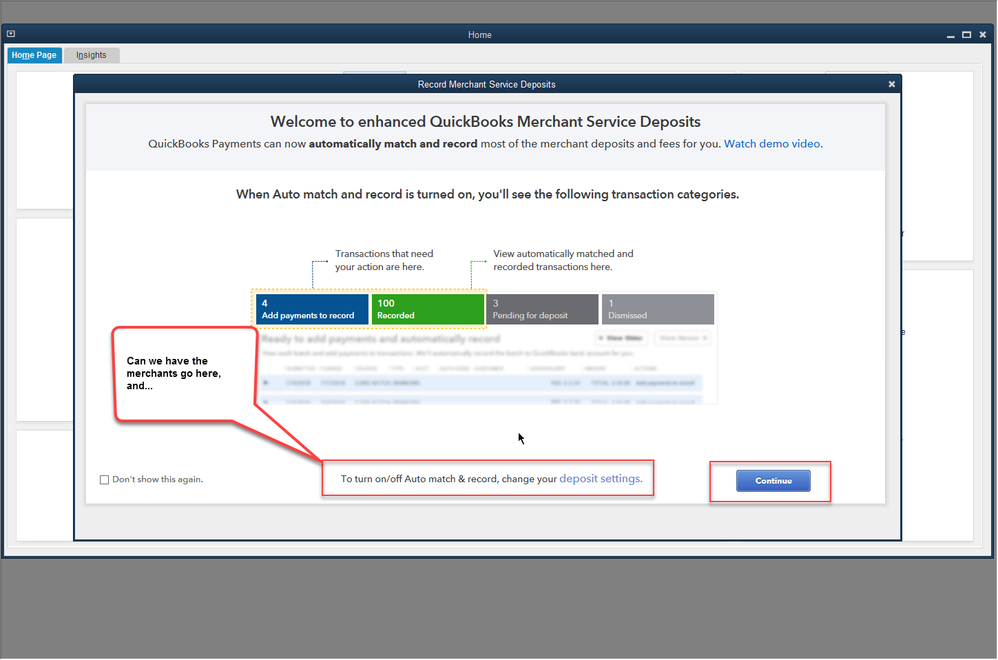
Task: Tick Don't show this again checkbox
Action: (x=104, y=480)
